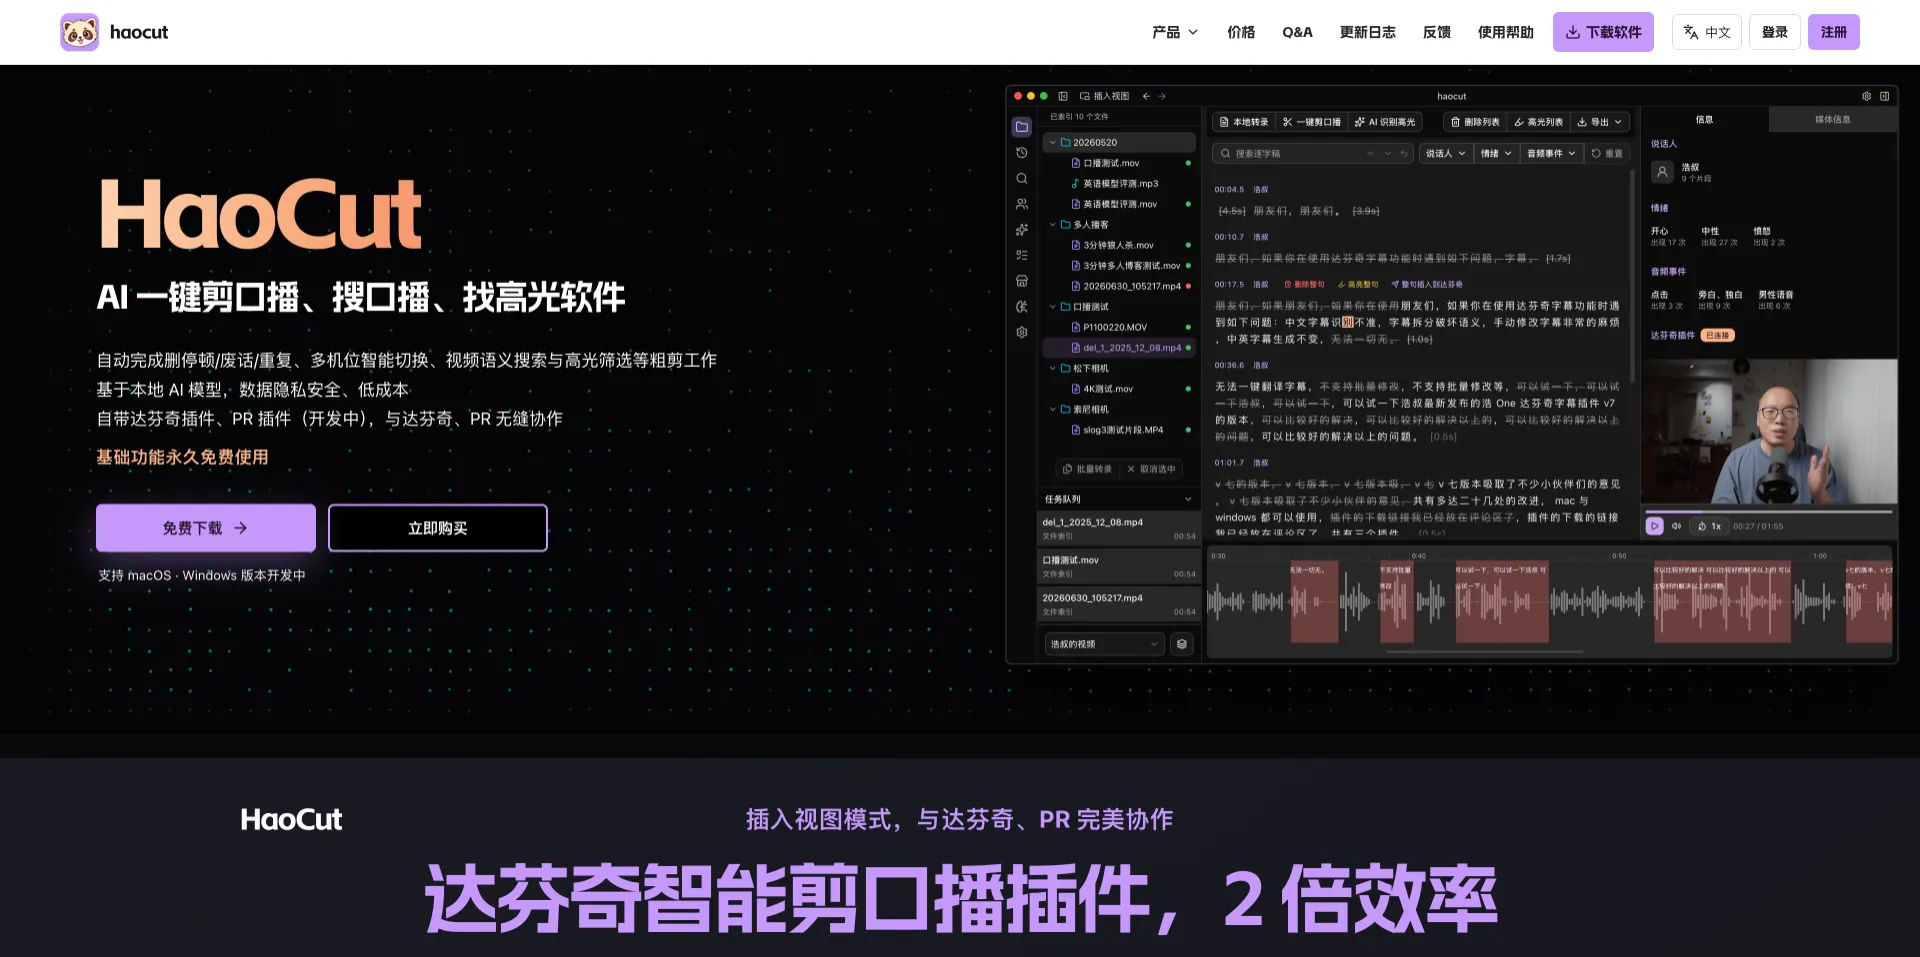
Task: Select del_1_2025_12_08.mp4 in file tree
Action: [x=1119, y=348]
